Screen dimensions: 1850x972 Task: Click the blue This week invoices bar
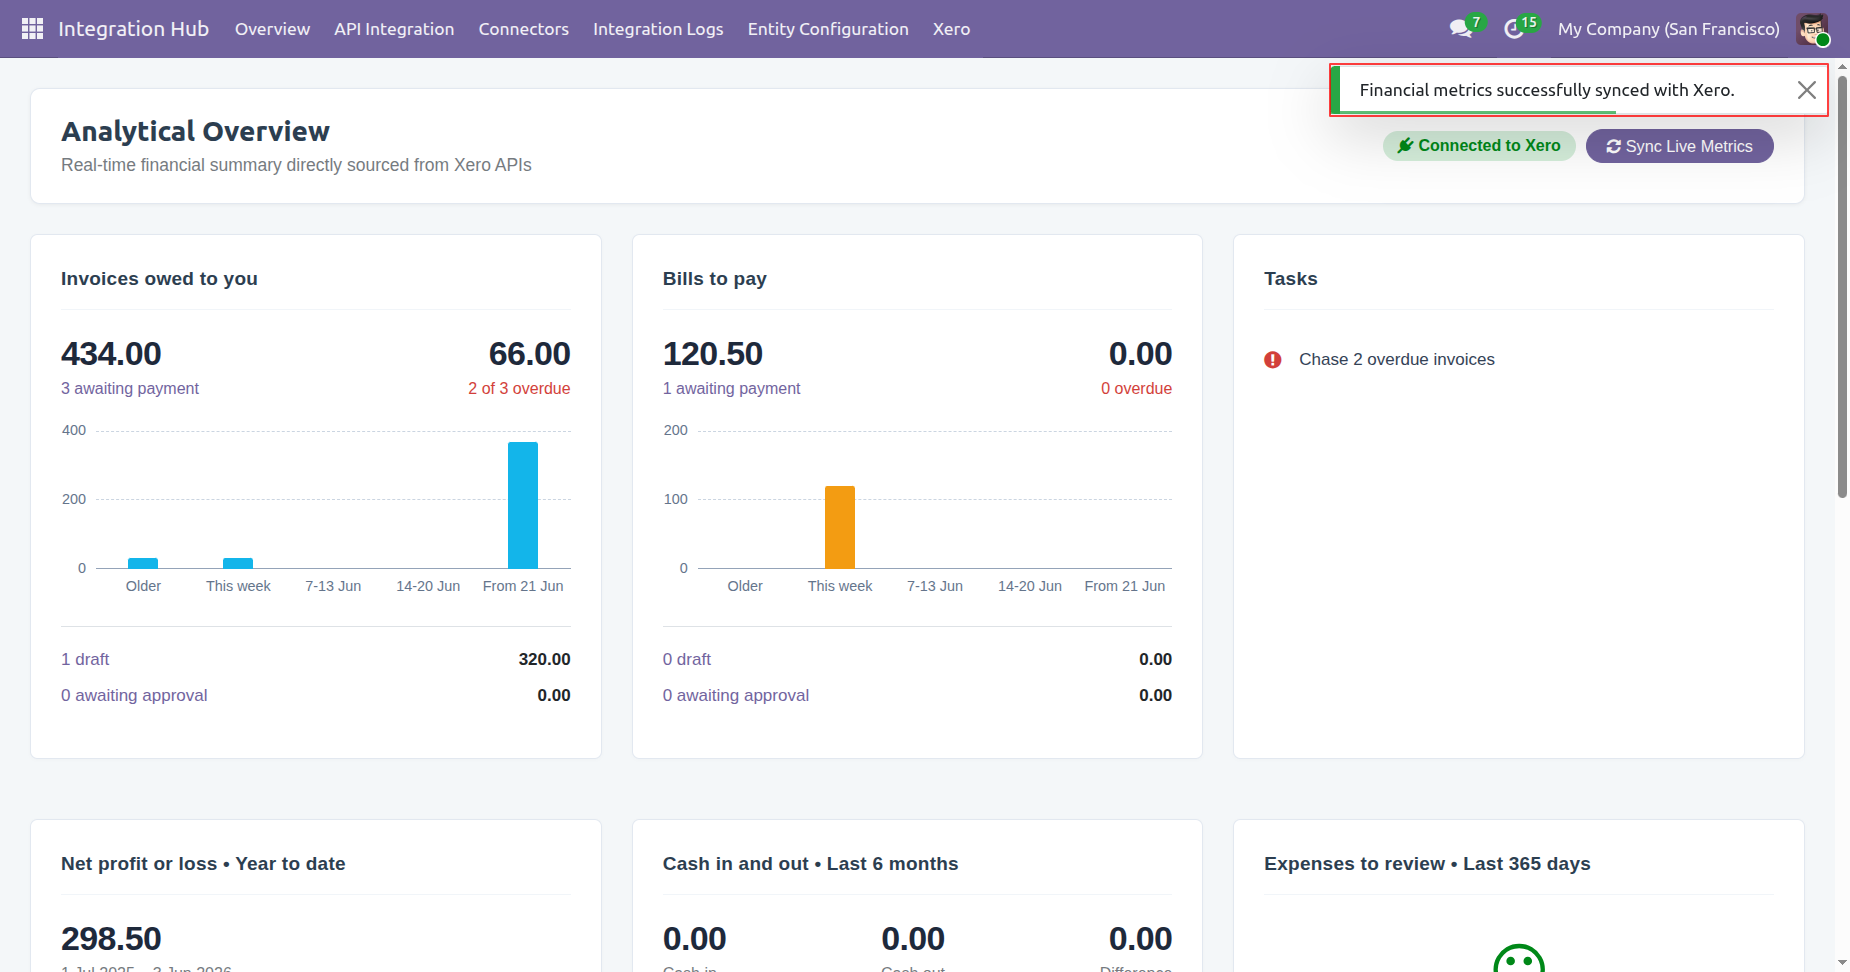[x=238, y=563]
